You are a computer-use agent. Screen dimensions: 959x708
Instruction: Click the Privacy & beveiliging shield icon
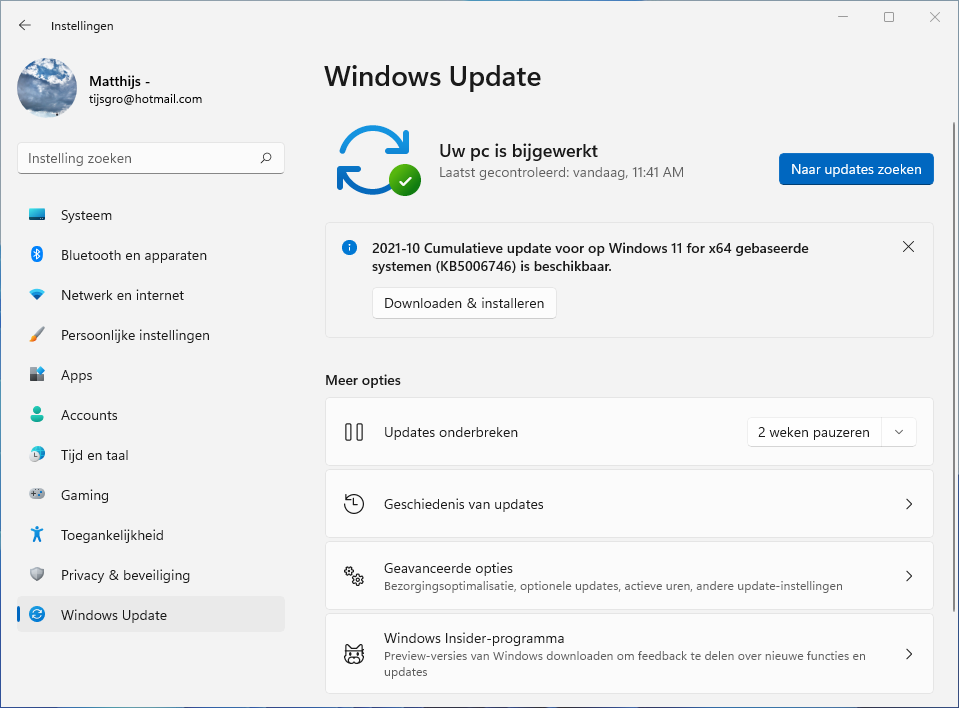click(x=37, y=575)
